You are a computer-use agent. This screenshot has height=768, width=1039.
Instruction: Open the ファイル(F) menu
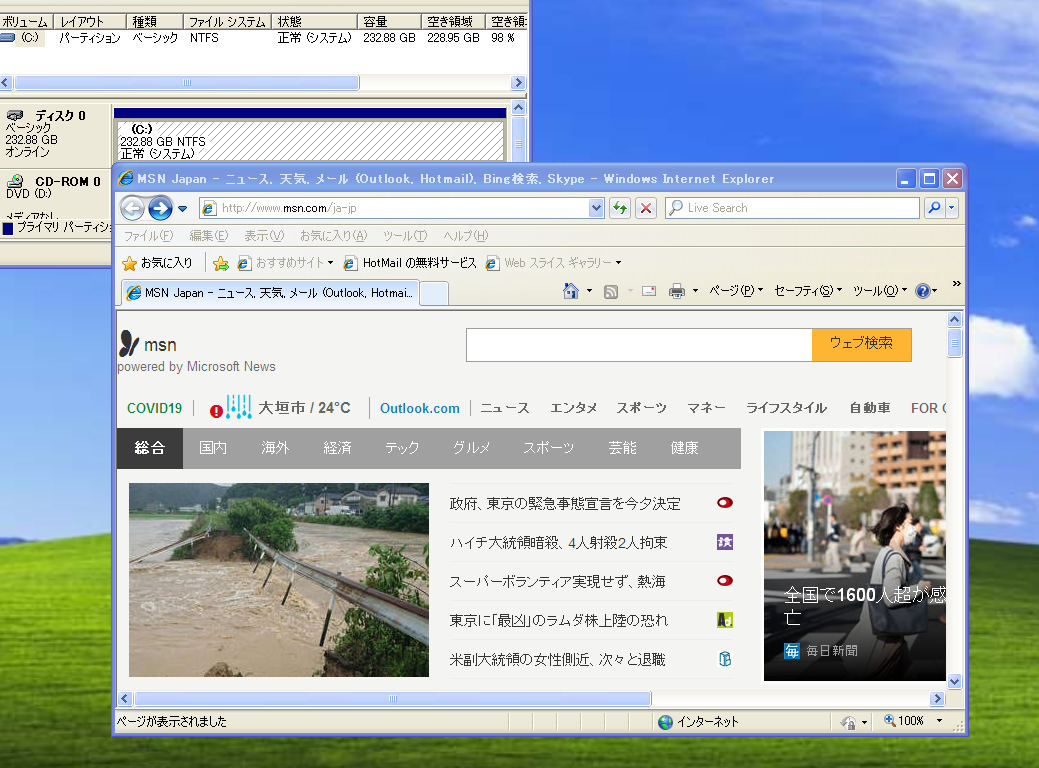[x=148, y=236]
